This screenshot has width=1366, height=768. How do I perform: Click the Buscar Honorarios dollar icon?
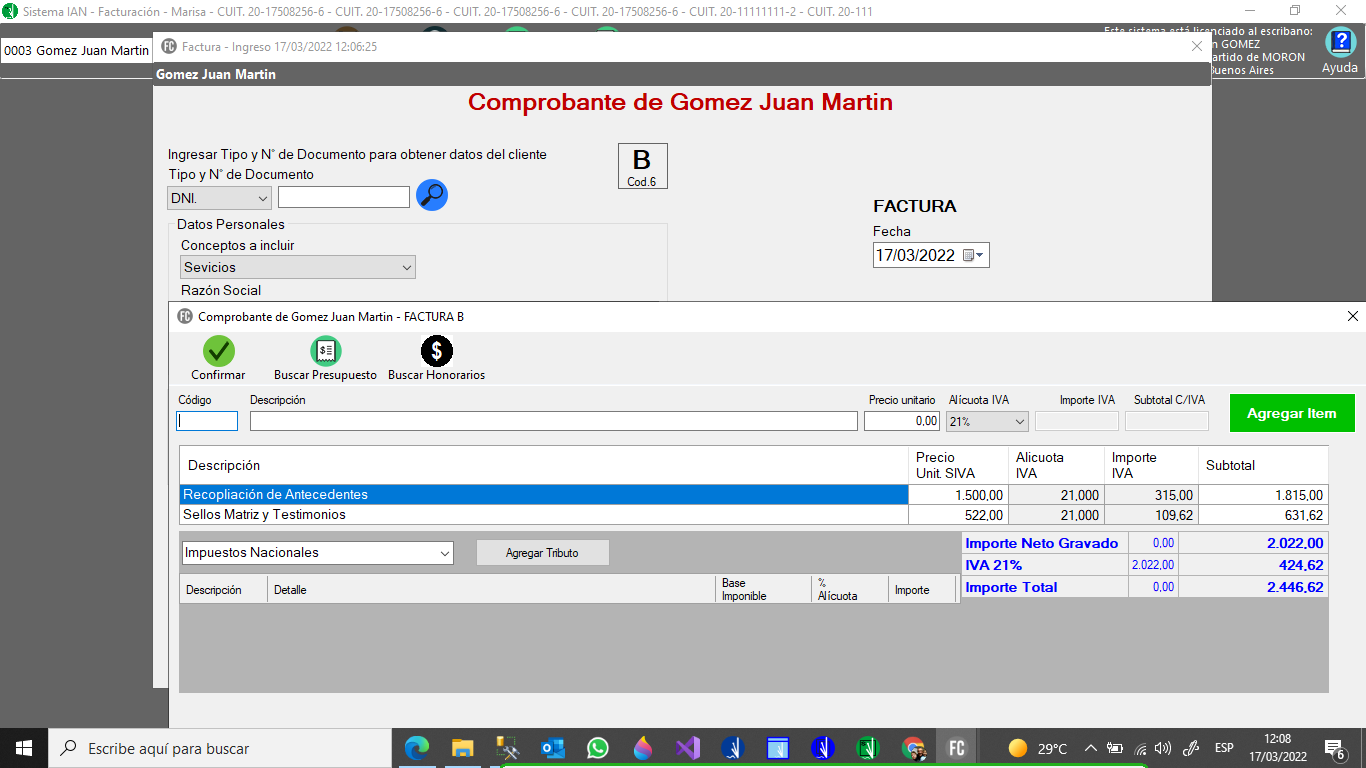[436, 351]
